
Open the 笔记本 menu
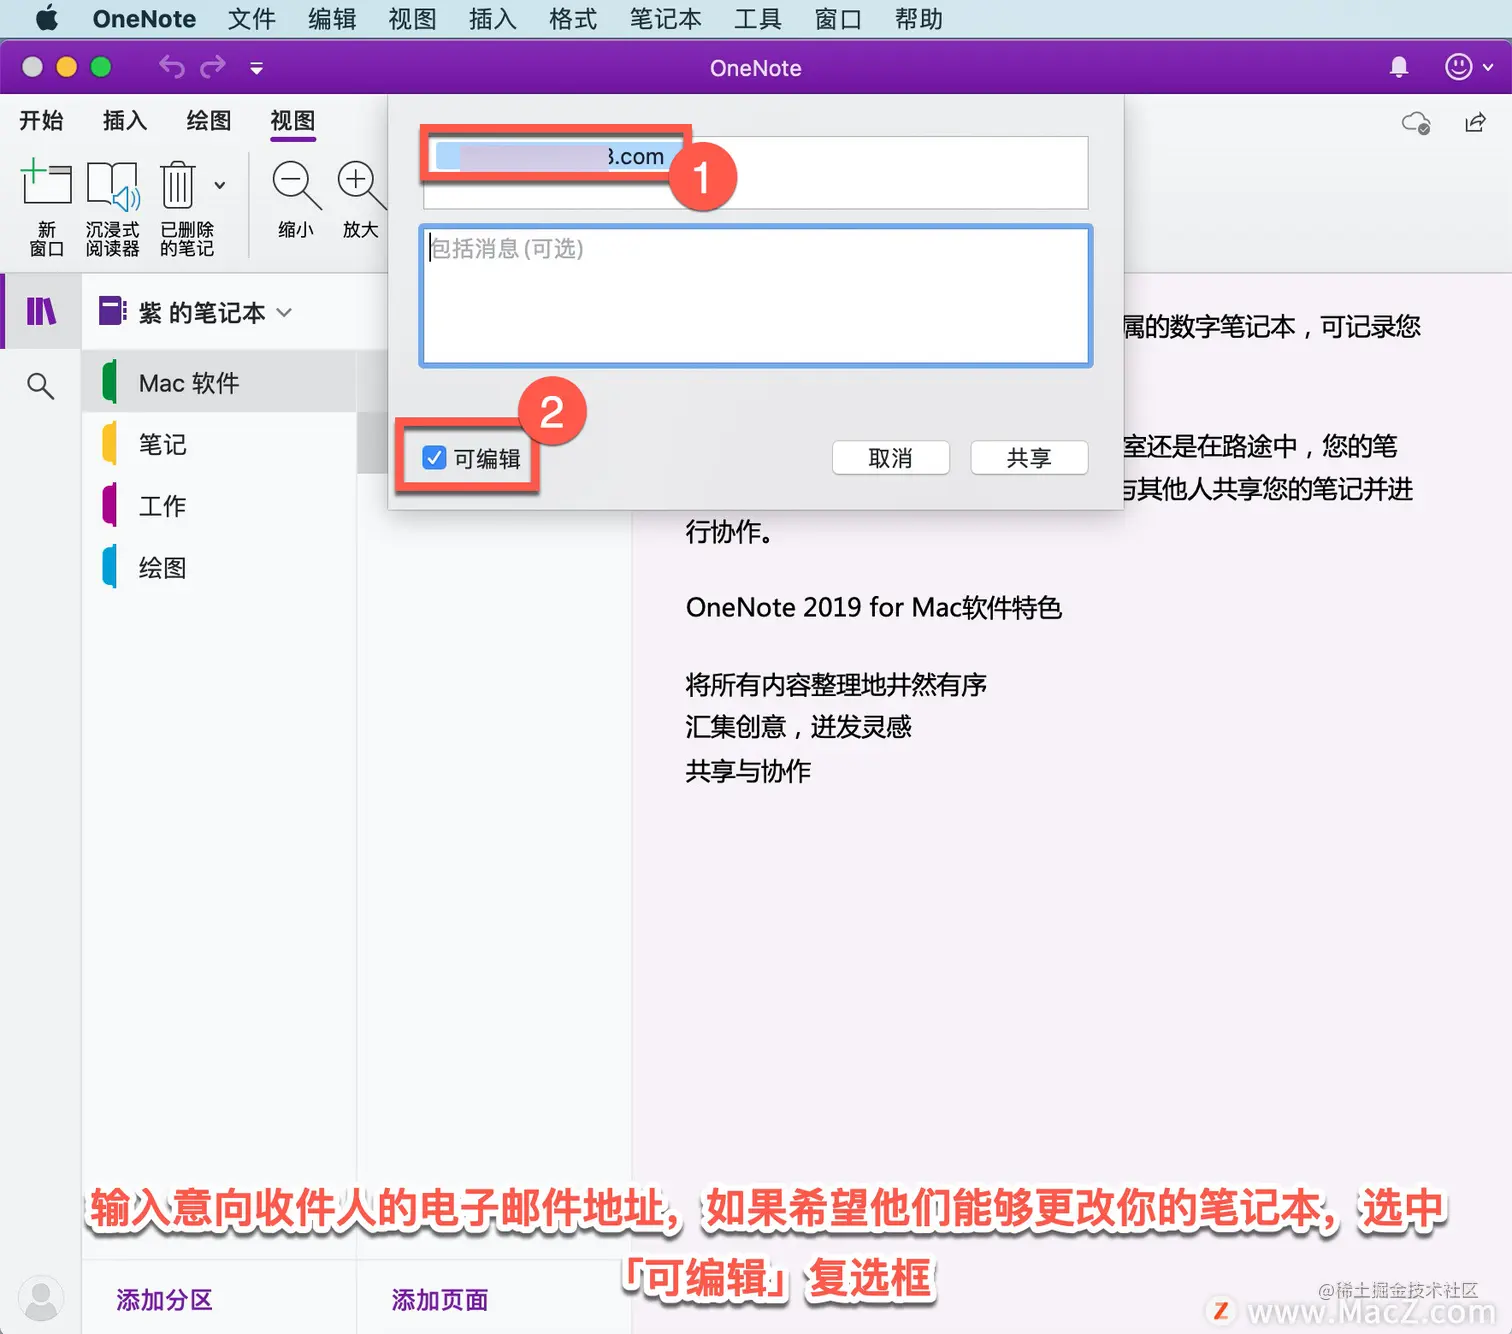[x=666, y=19]
